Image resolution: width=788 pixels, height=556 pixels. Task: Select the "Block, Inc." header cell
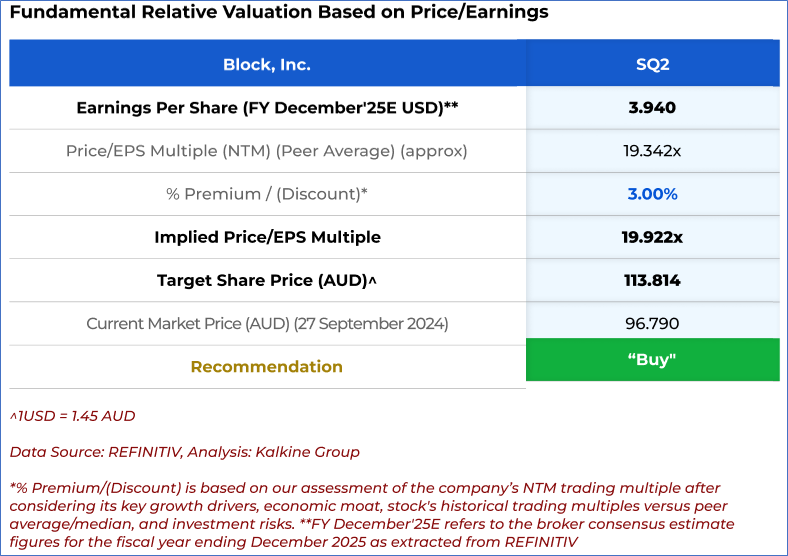[x=266, y=64]
